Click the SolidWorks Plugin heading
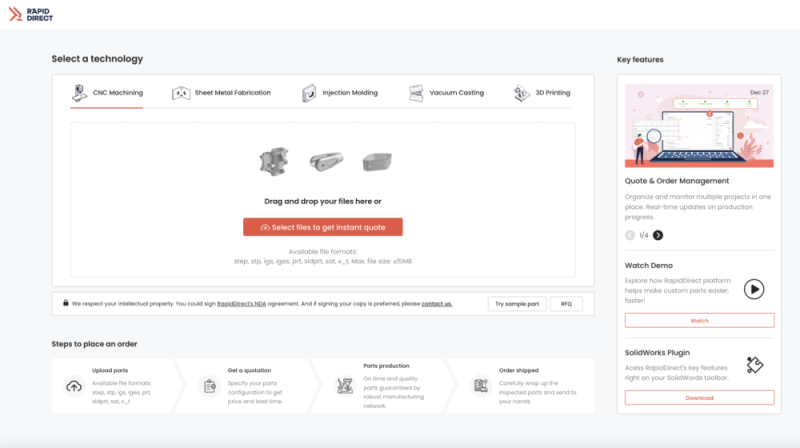The width and height of the screenshot is (800, 448). click(657, 353)
